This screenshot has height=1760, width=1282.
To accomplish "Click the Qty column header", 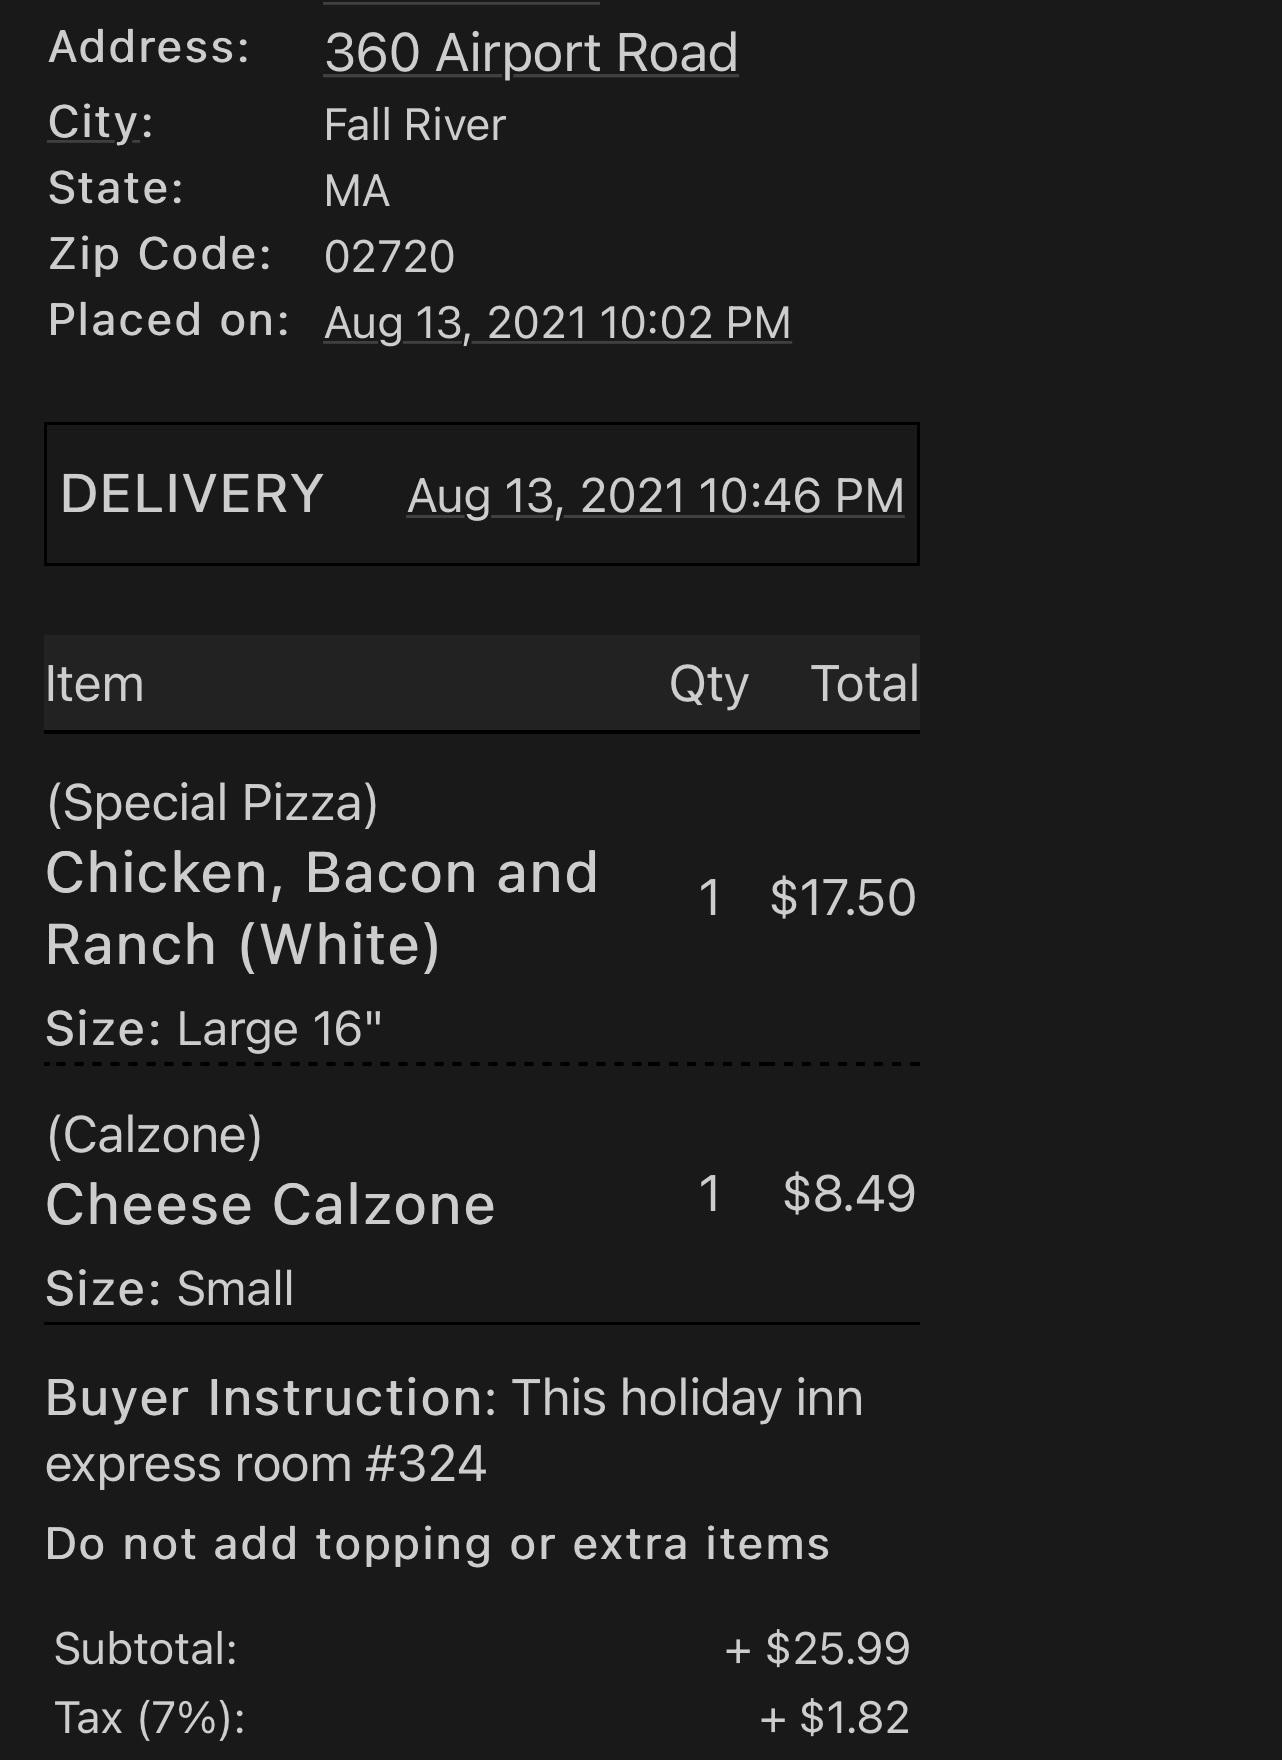I will click(x=708, y=685).
